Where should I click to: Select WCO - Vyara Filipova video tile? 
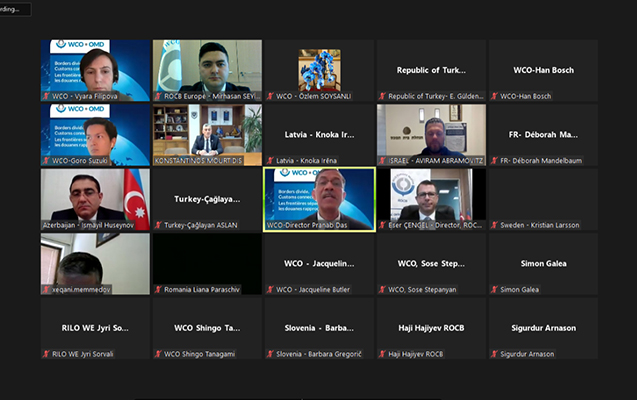pos(95,70)
